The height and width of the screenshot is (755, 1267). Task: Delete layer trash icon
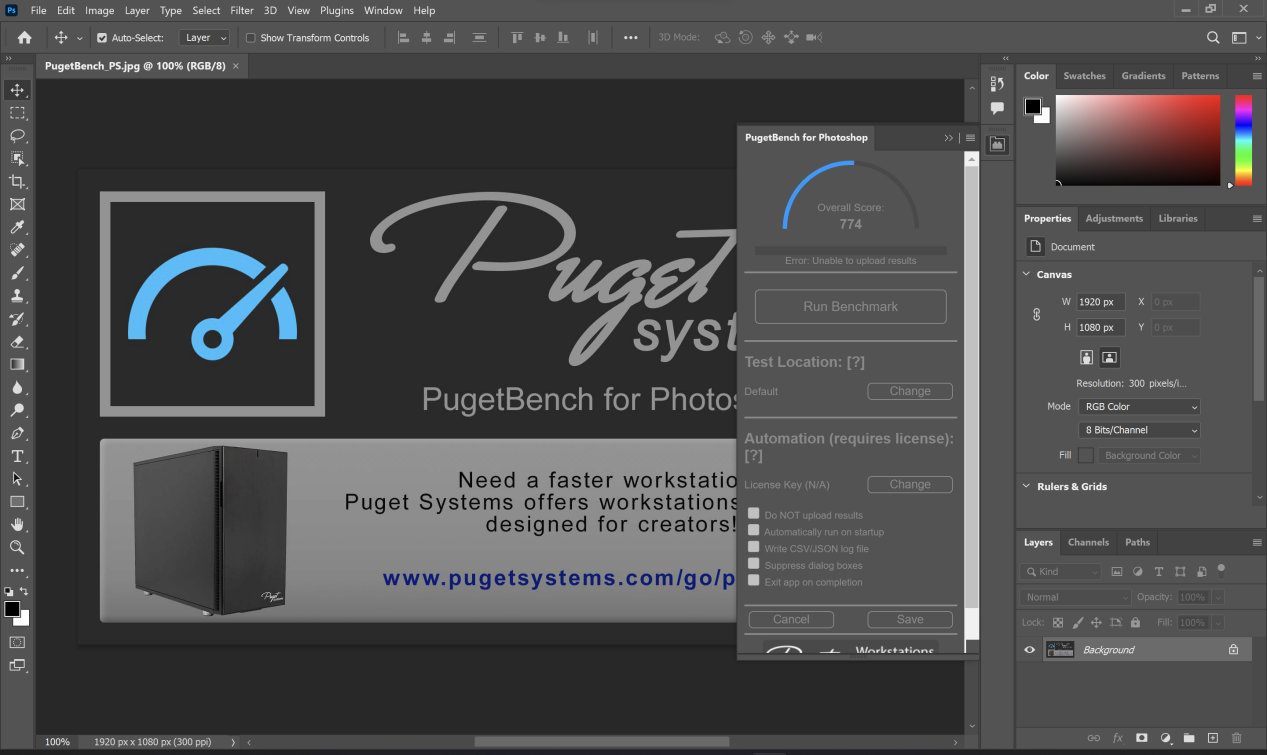tap(1237, 738)
